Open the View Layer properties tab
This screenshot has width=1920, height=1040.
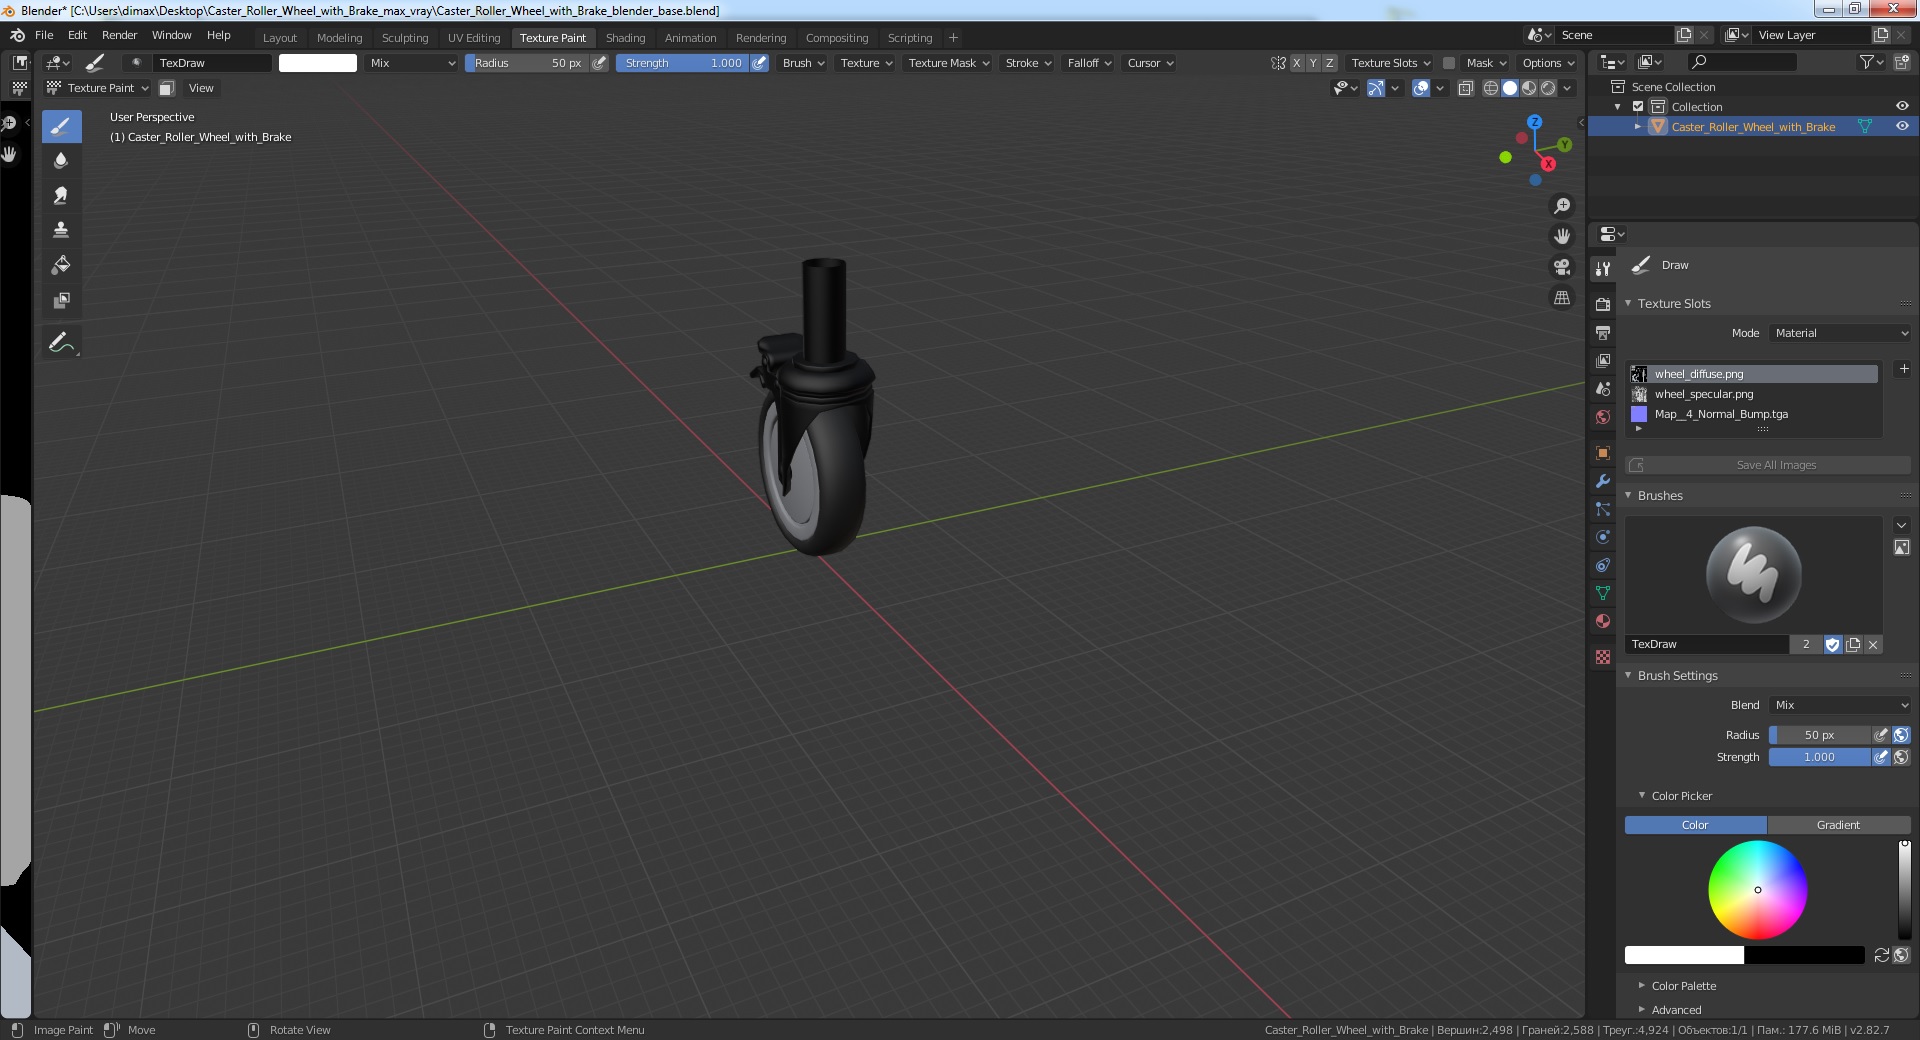(x=1603, y=360)
